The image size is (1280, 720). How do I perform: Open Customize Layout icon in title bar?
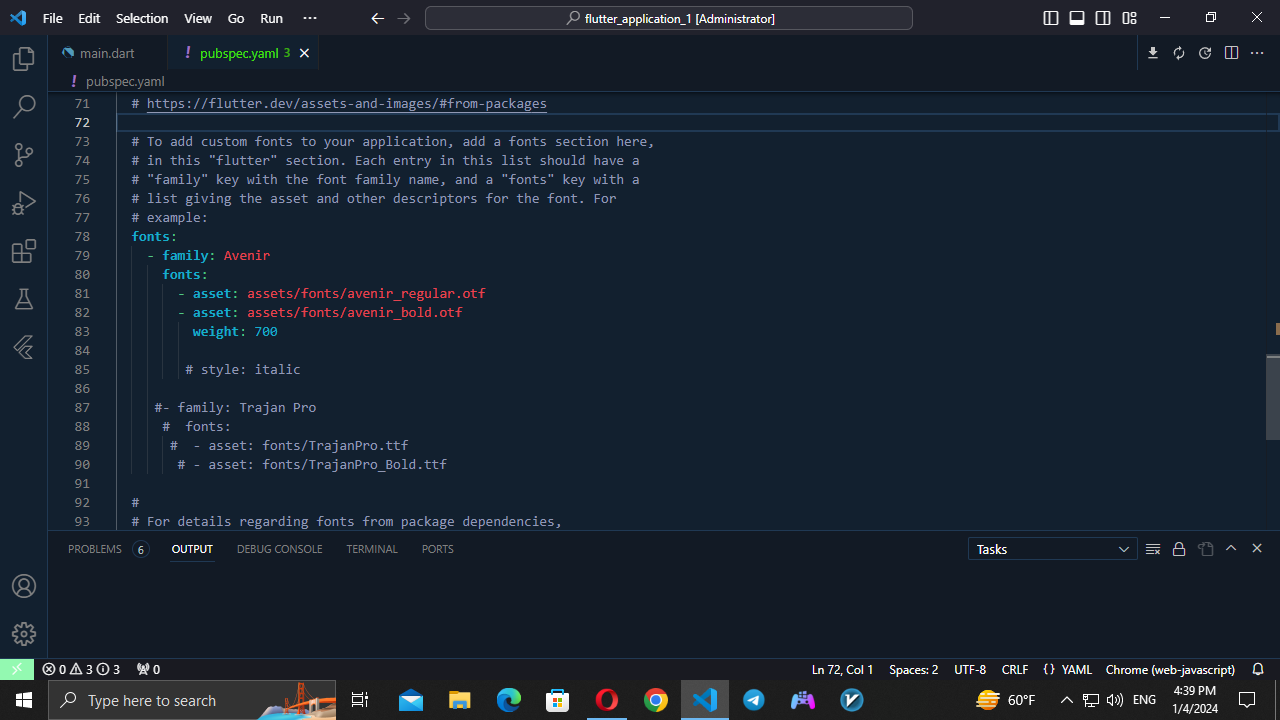click(1129, 18)
